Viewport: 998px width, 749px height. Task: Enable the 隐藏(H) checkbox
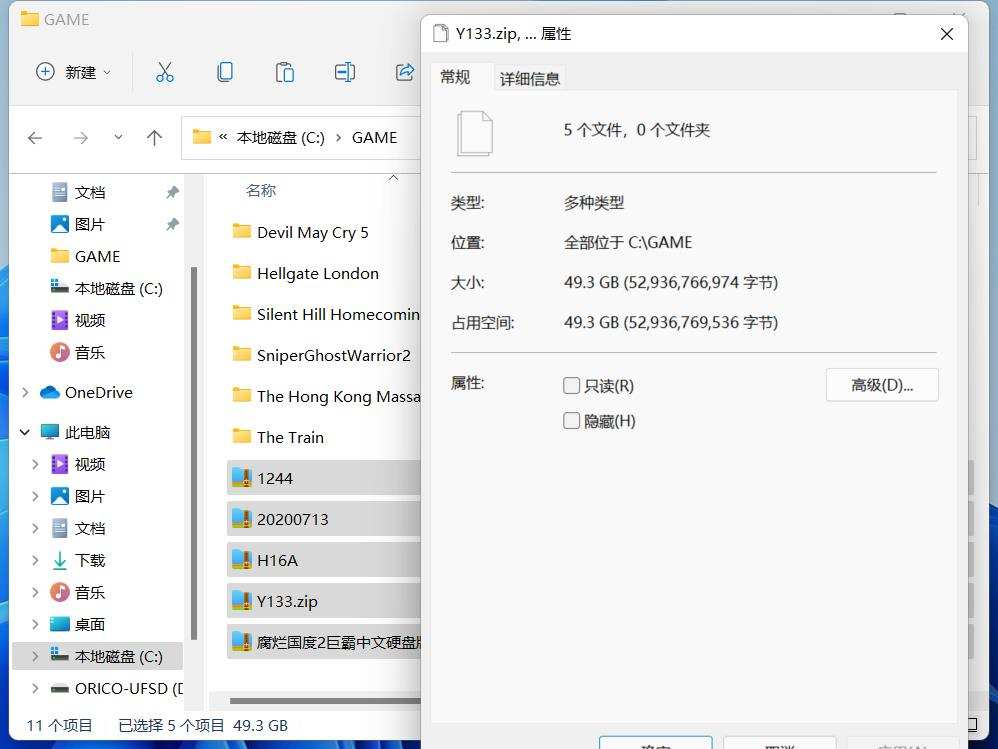571,420
